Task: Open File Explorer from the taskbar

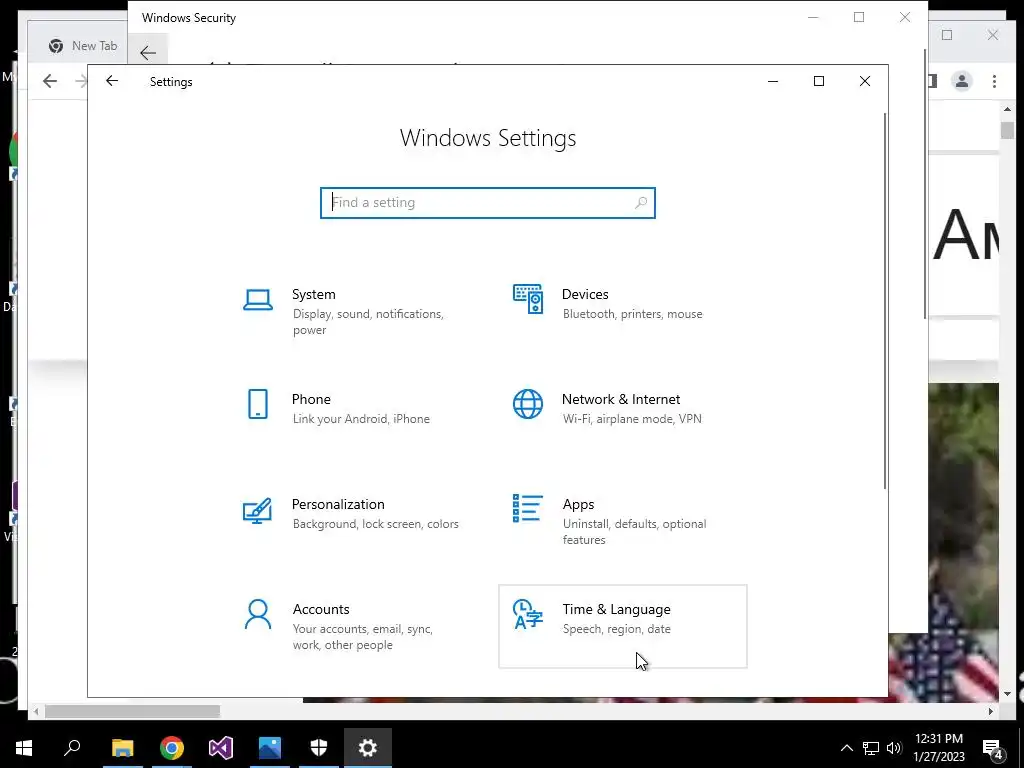Action: [x=122, y=748]
